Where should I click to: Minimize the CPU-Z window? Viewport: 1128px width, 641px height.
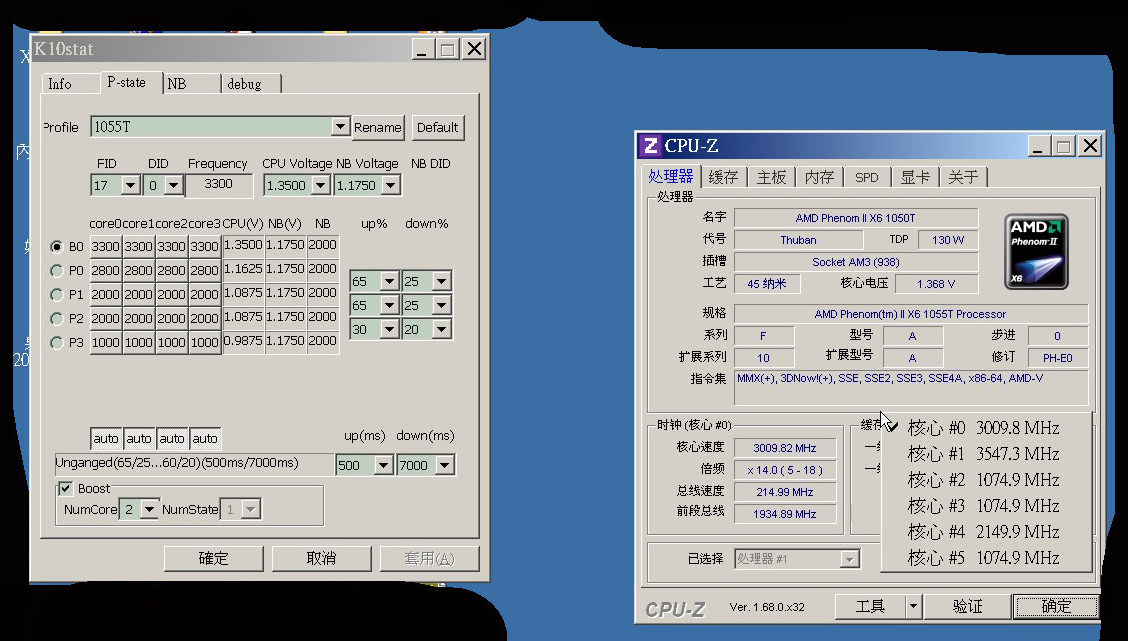tap(1037, 146)
